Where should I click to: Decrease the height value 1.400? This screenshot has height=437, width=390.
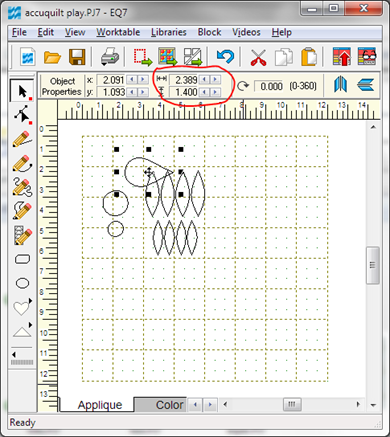[205, 92]
